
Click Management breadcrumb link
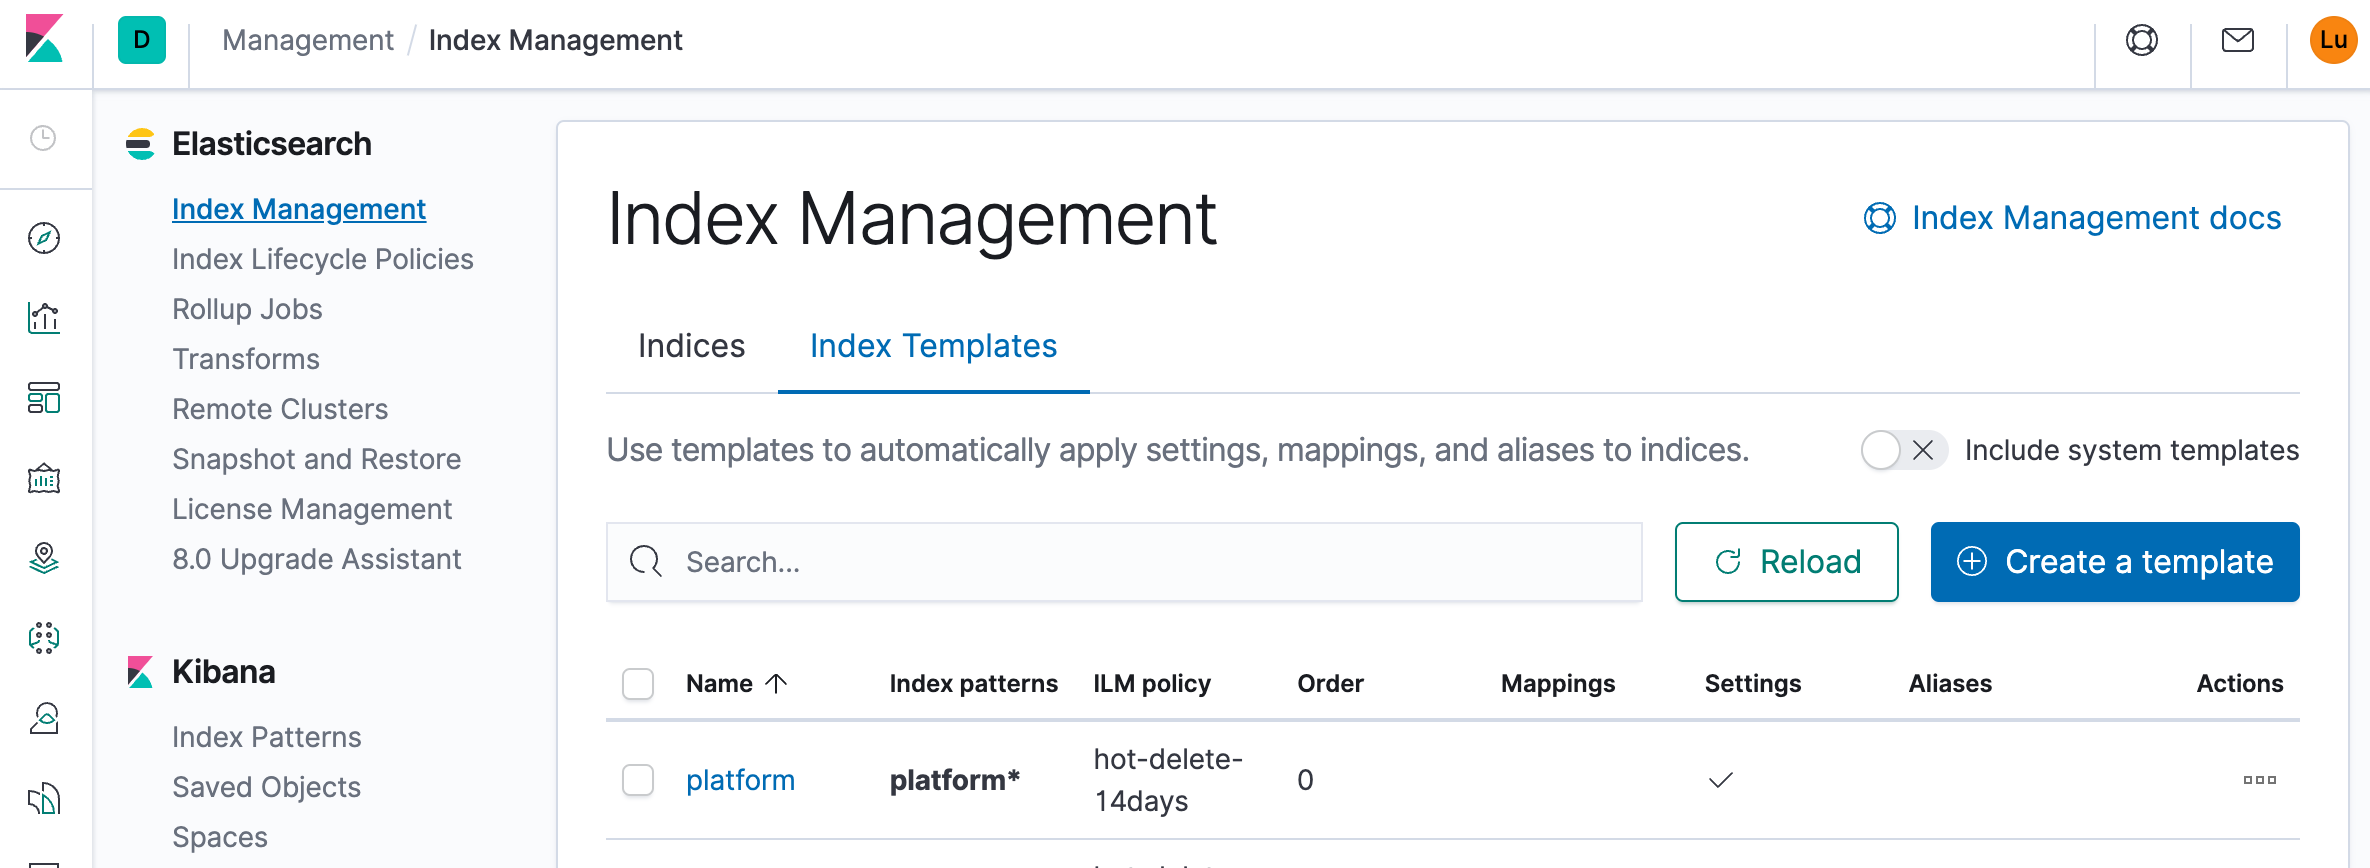(x=308, y=40)
